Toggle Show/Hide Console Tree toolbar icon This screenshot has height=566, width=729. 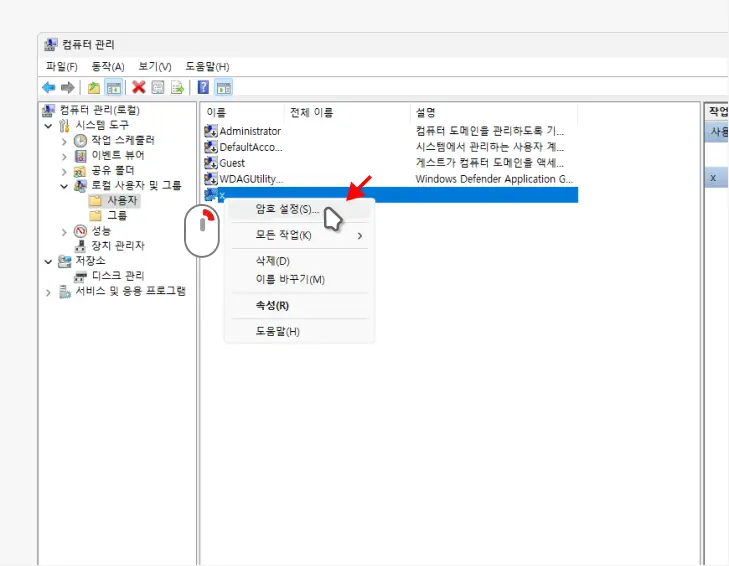click(113, 87)
